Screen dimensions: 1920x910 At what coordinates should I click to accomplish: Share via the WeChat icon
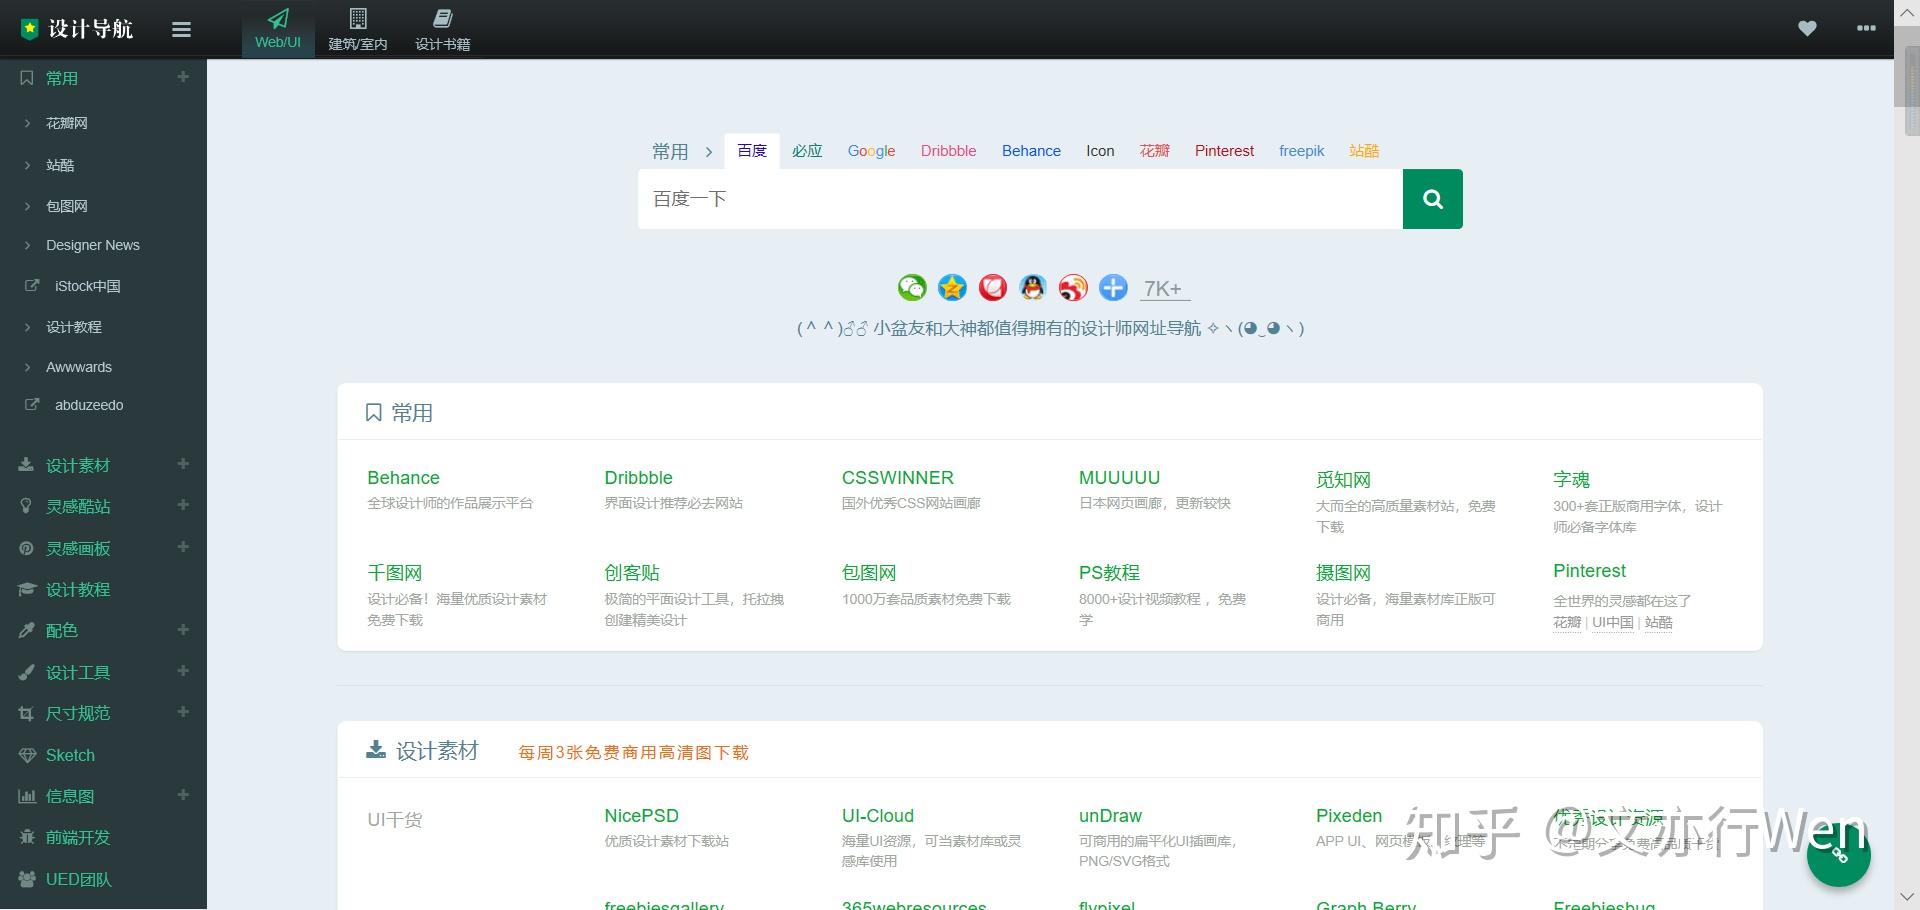tap(912, 288)
